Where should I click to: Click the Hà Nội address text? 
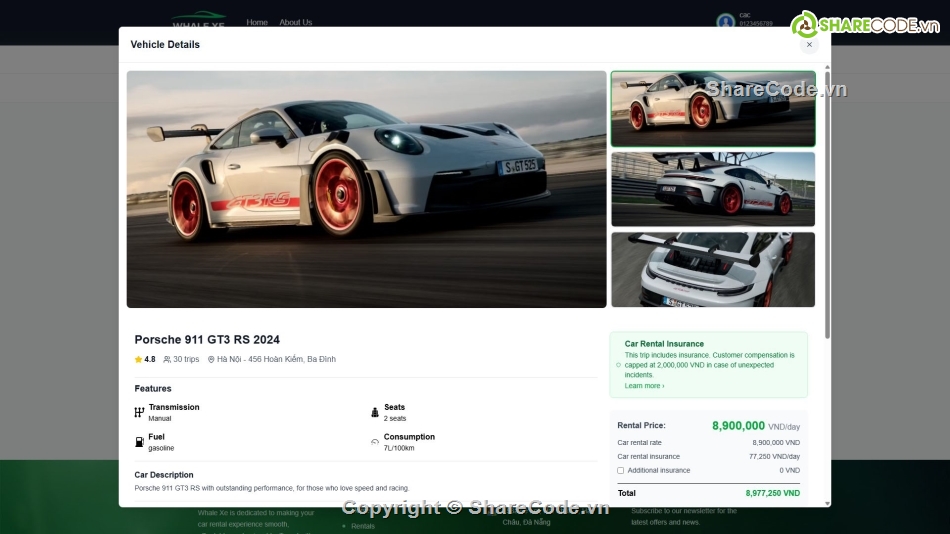276,359
